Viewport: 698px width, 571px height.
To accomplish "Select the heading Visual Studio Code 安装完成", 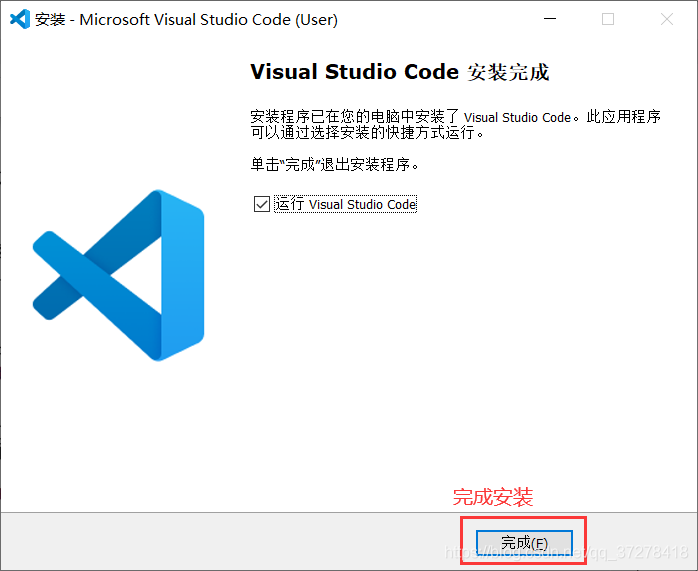I will (400, 72).
